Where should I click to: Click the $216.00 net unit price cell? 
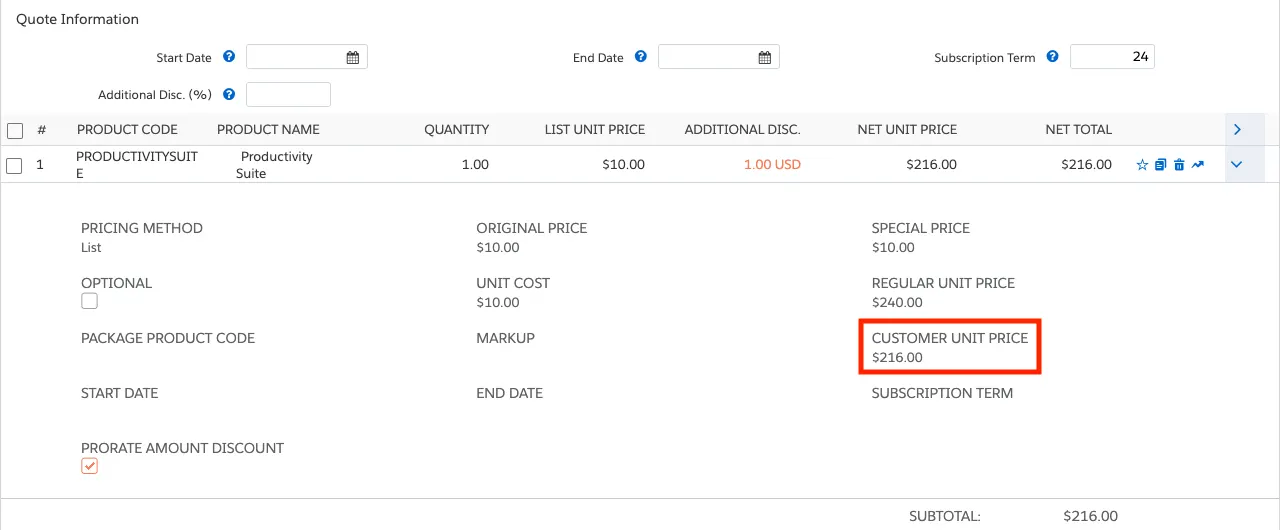pos(931,165)
